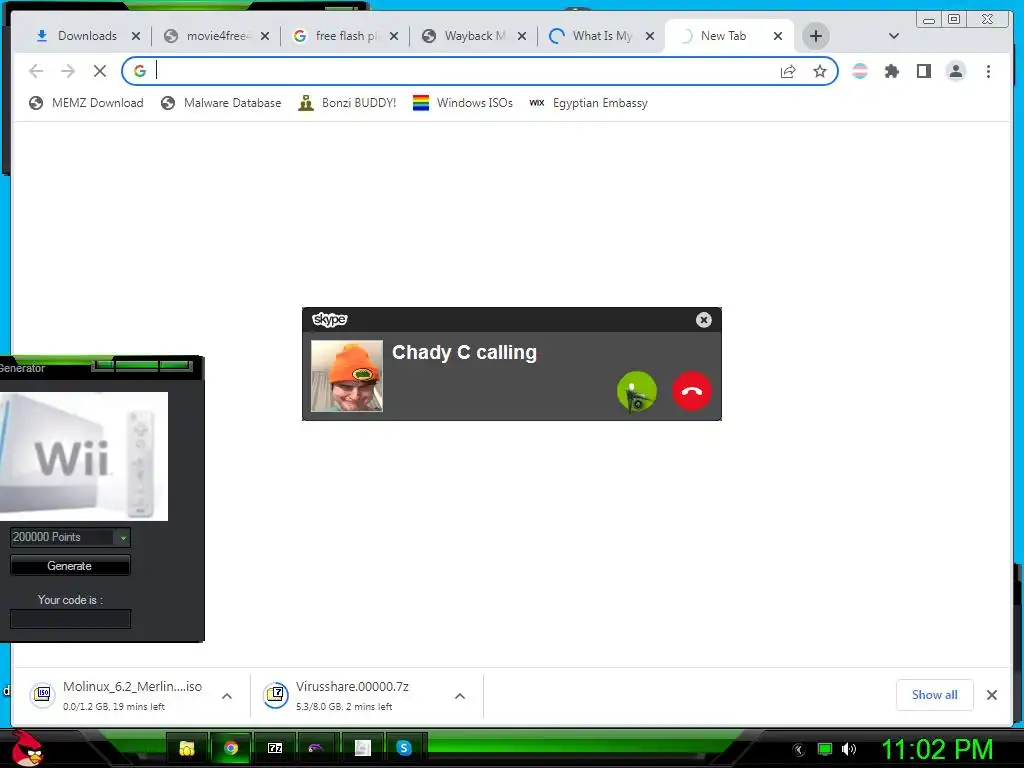Open the document window taskbar icon
Image resolution: width=1024 pixels, height=768 pixels.
[362, 748]
